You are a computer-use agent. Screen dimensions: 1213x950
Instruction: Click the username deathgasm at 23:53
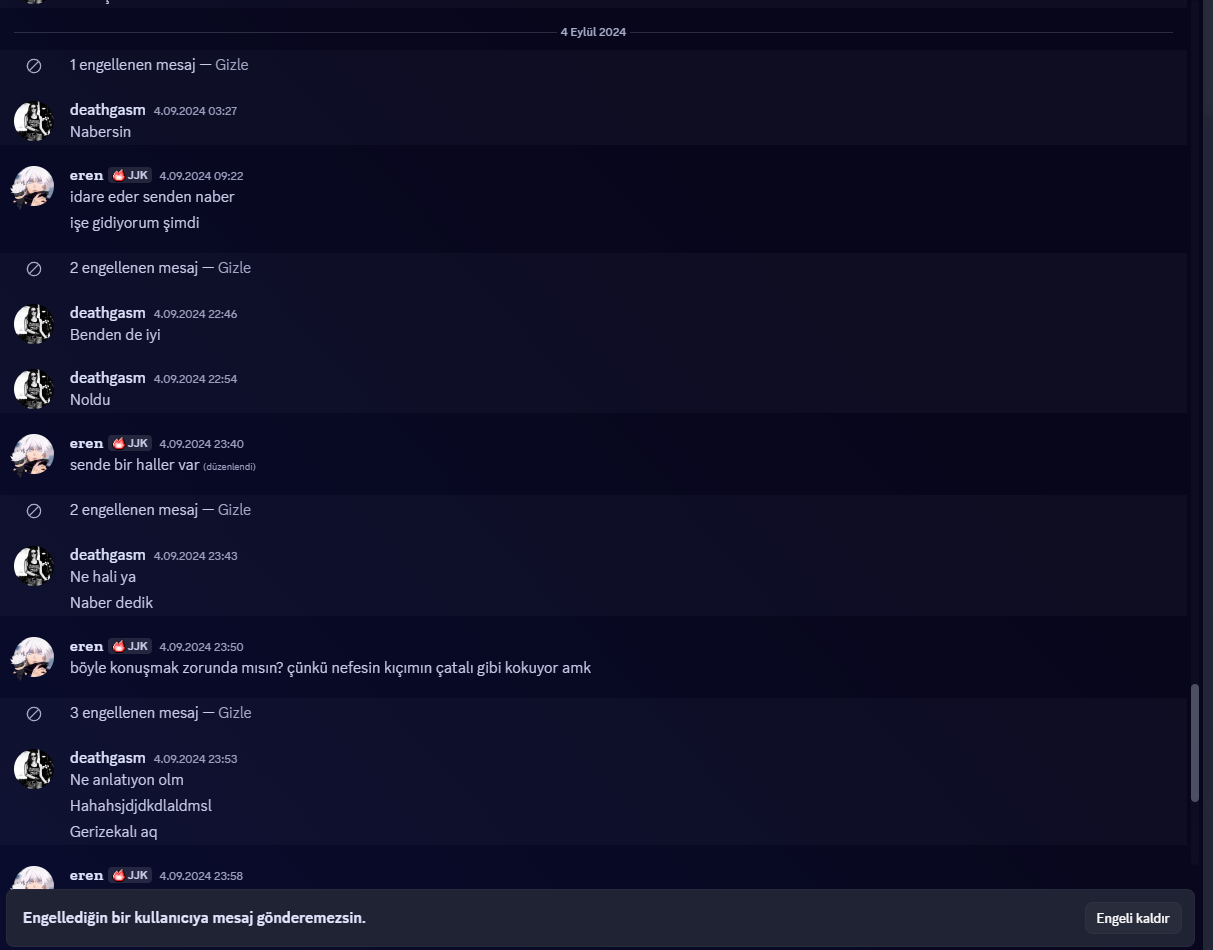pyautogui.click(x=108, y=758)
